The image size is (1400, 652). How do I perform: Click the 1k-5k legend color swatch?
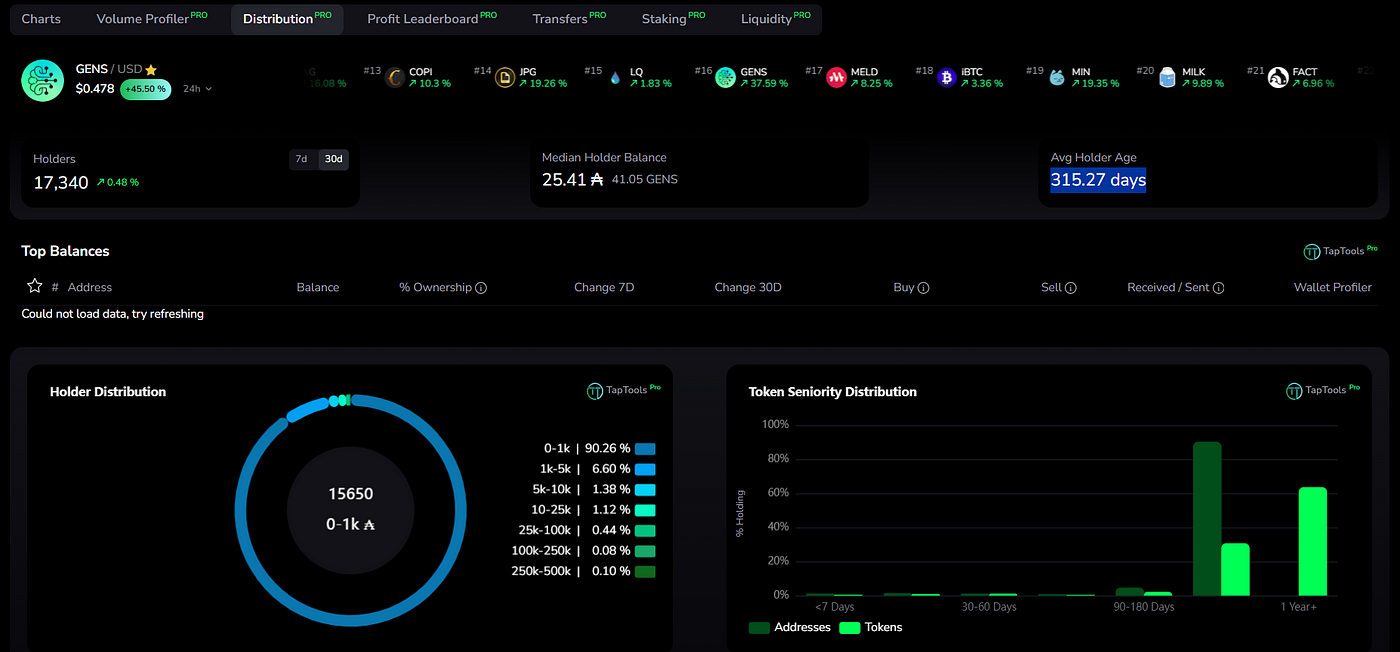[x=645, y=469]
